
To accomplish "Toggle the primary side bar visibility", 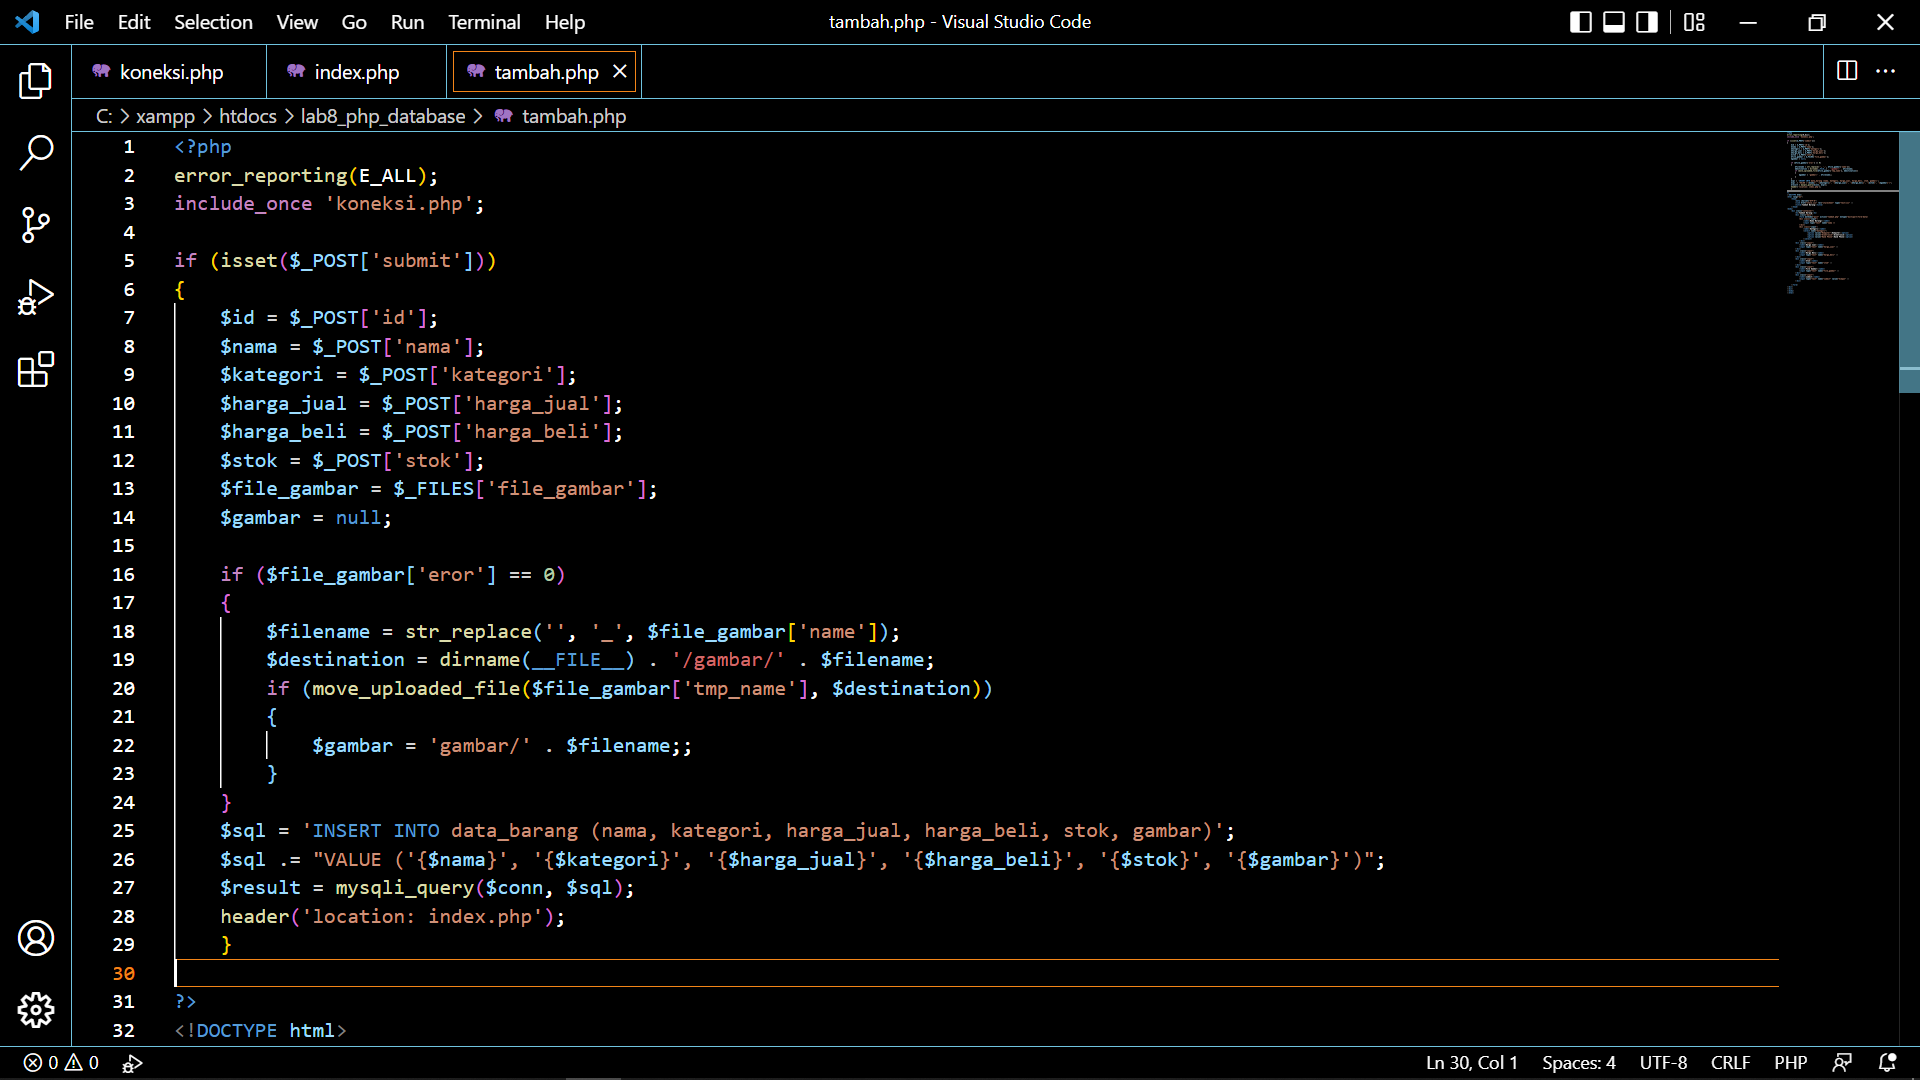I will point(1580,21).
